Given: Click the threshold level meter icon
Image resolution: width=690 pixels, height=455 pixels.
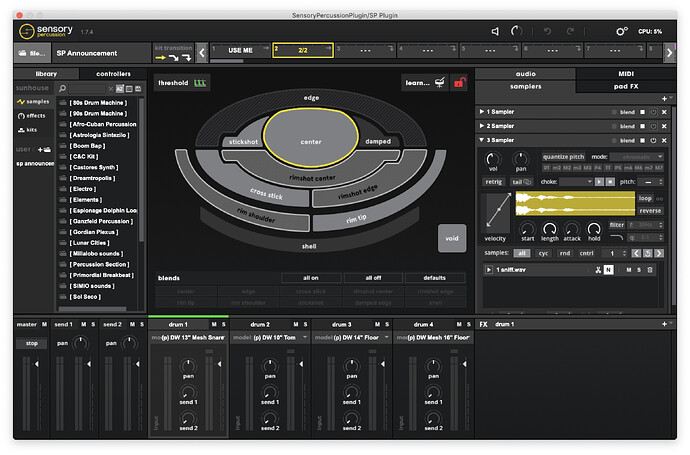Looking at the screenshot, I should coord(200,83).
